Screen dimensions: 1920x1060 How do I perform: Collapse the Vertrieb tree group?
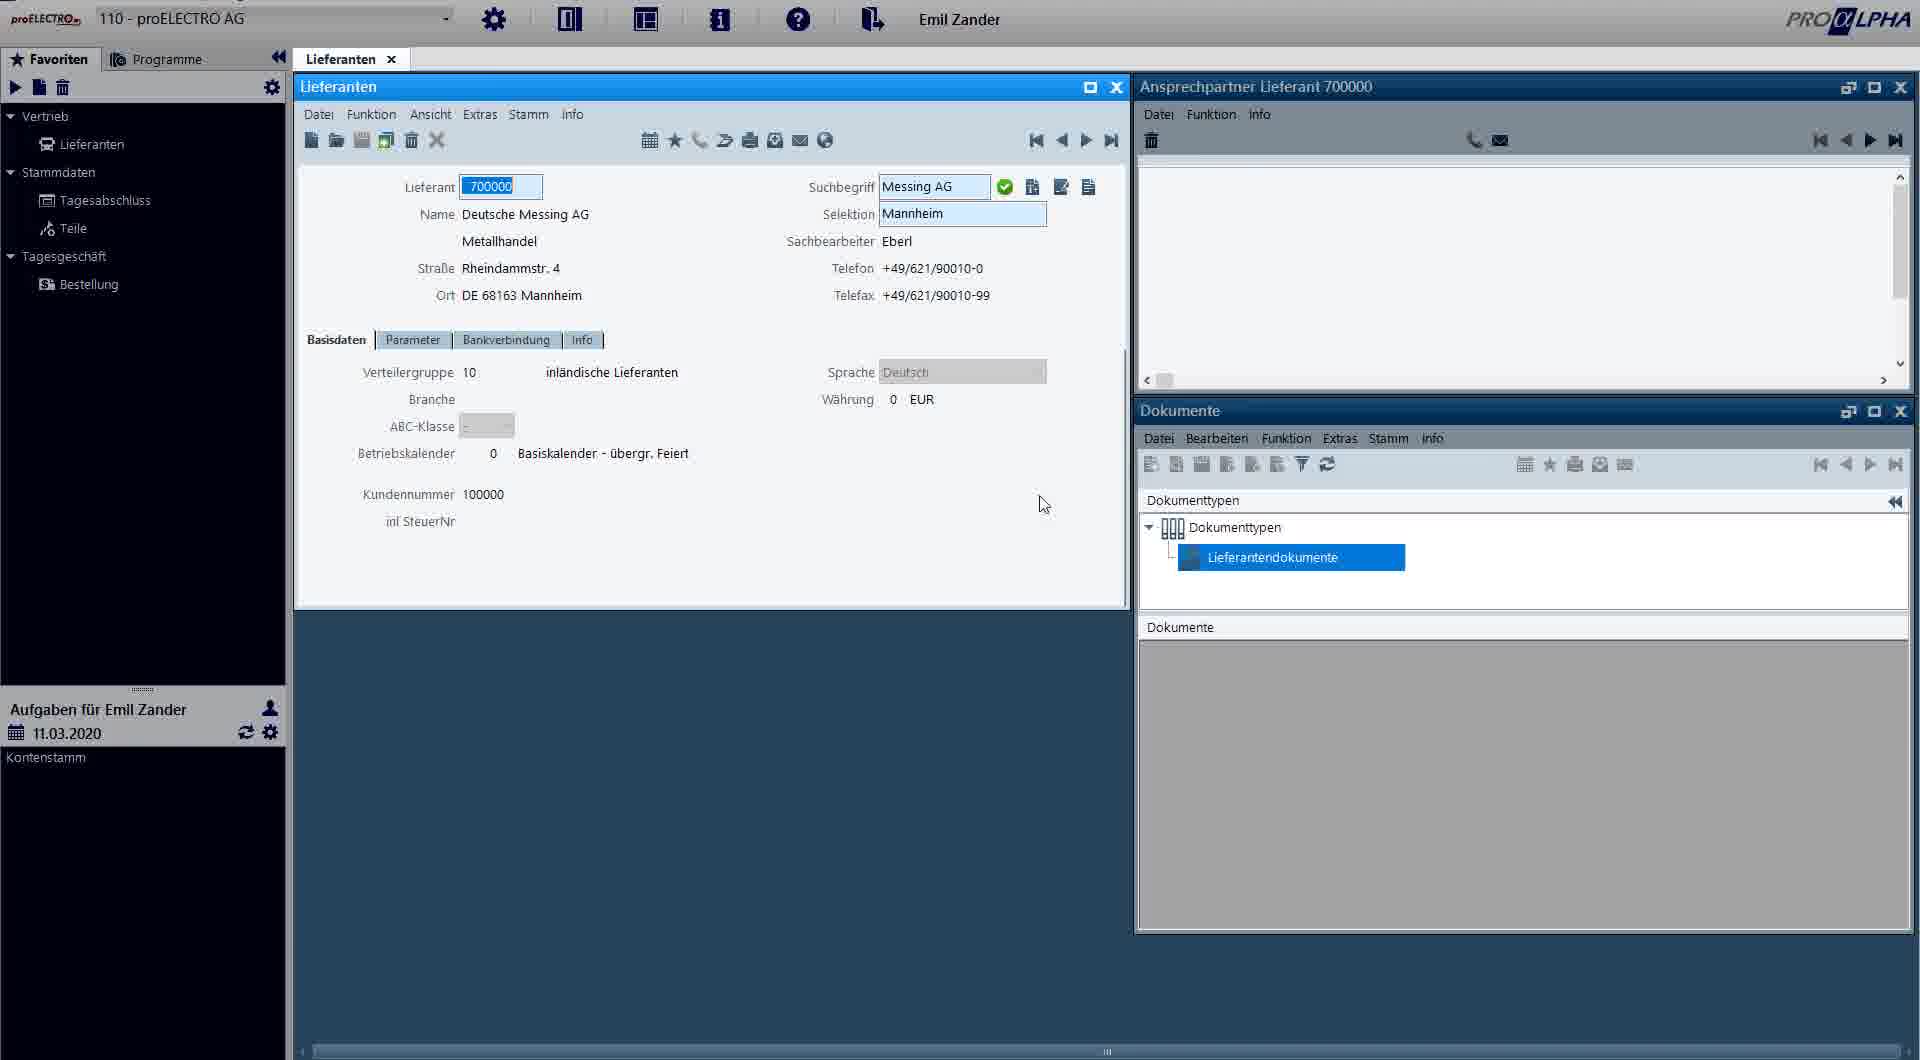pos(11,116)
